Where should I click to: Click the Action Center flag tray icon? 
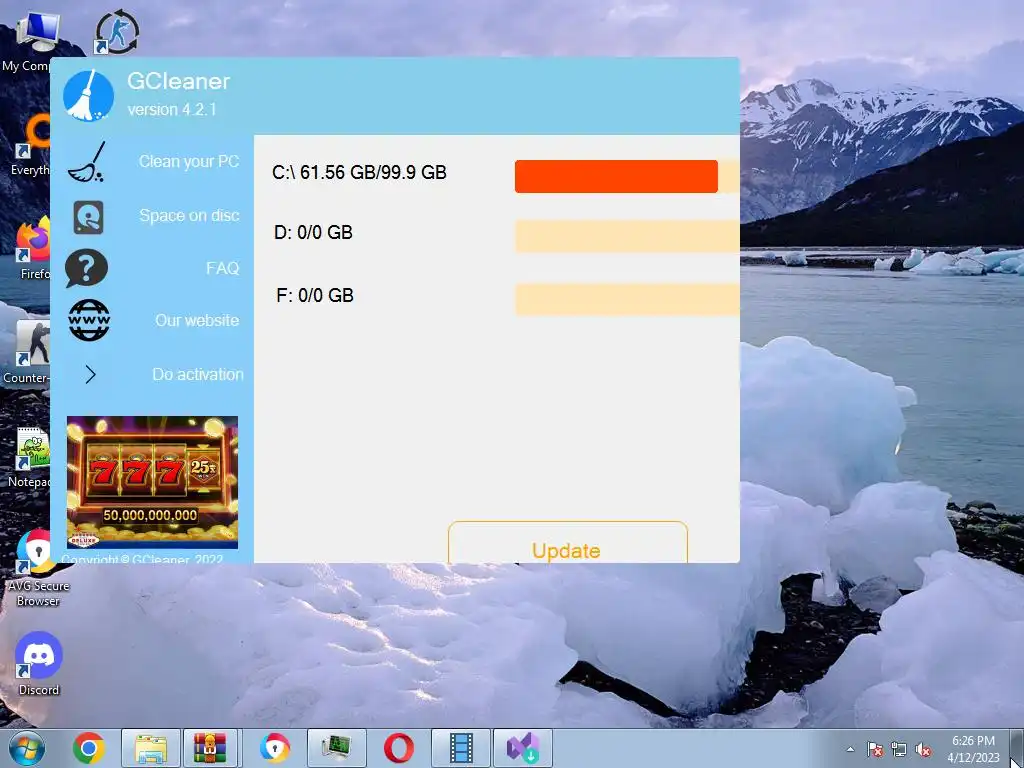875,750
